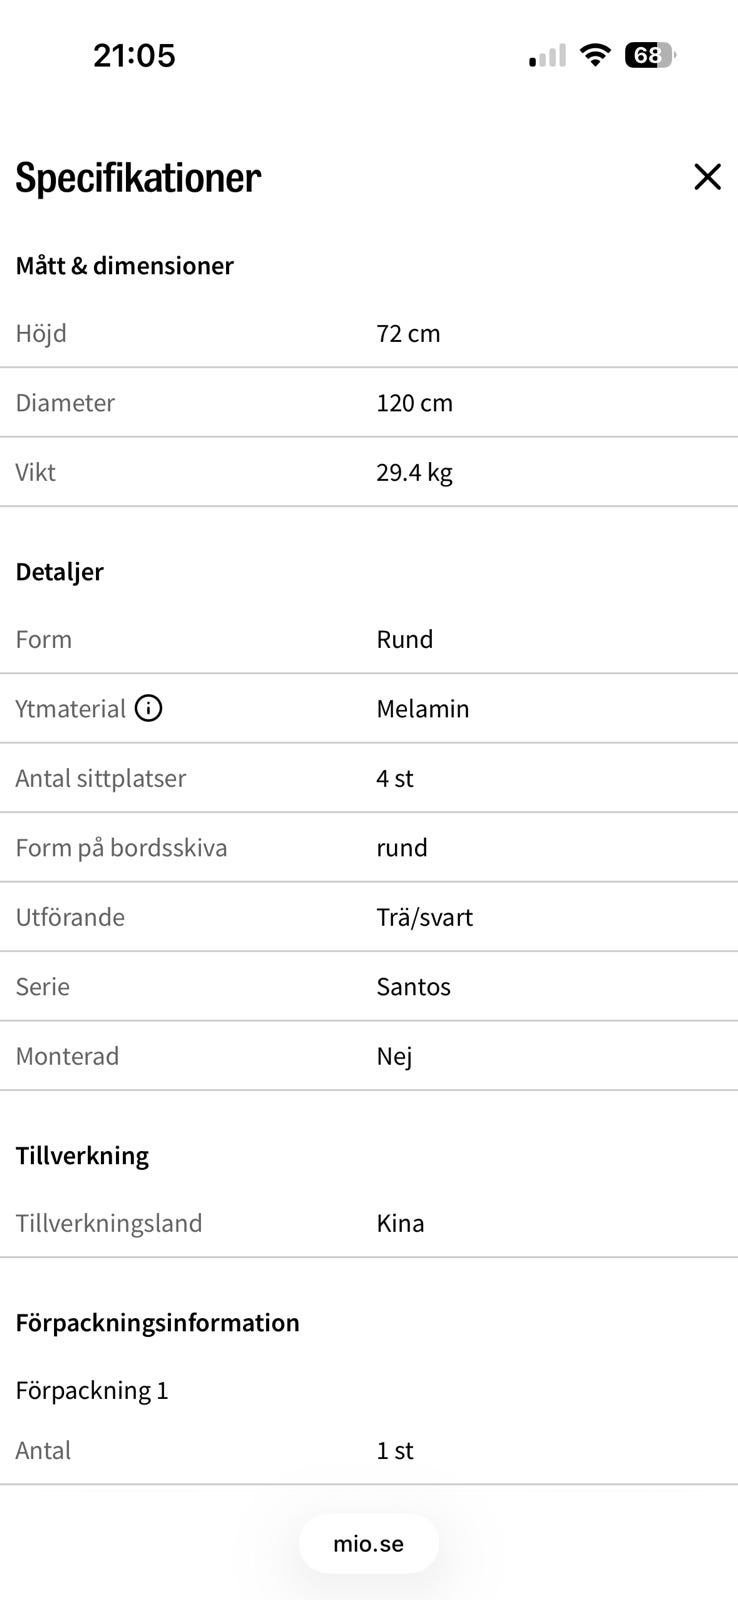Viewport: 738px width, 1600px height.
Task: Select the Höjd 72 cm row
Action: pyautogui.click(x=369, y=333)
